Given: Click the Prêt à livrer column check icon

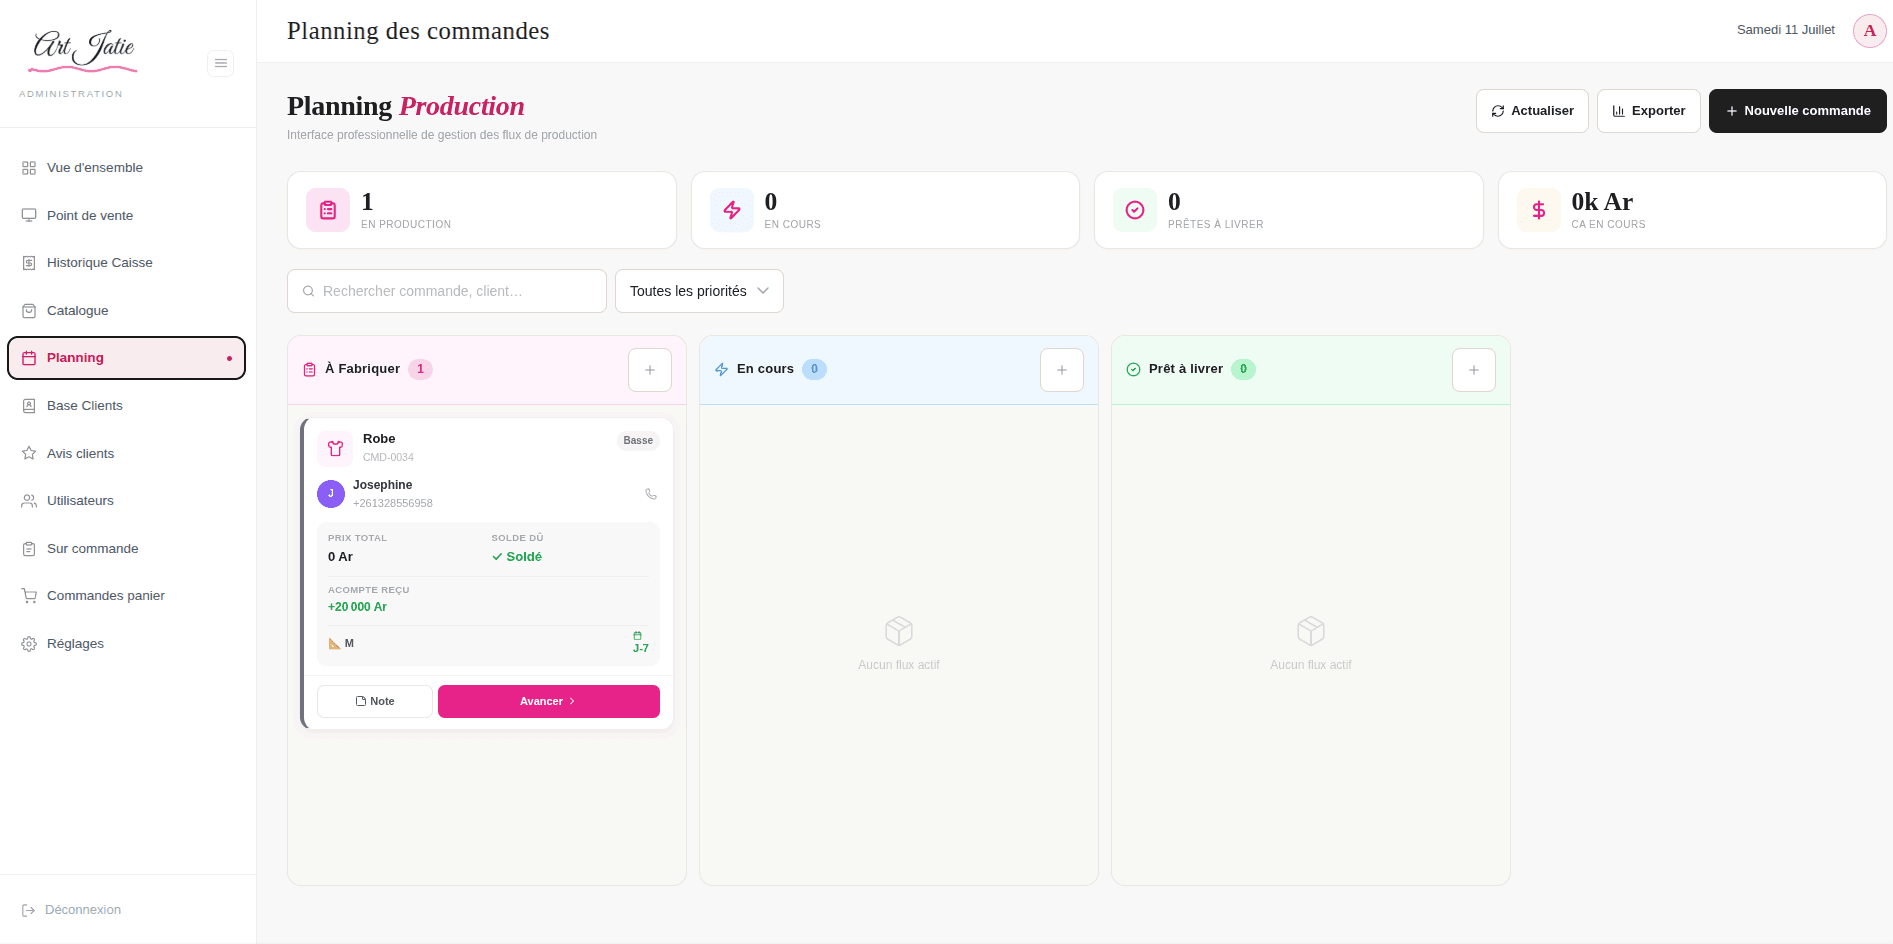Looking at the screenshot, I should (x=1134, y=370).
